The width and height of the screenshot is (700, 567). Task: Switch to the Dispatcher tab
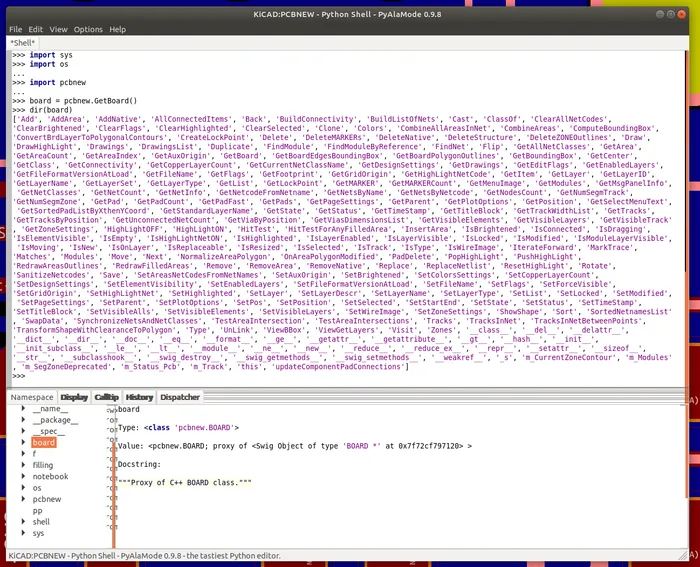pyautogui.click(x=180, y=397)
